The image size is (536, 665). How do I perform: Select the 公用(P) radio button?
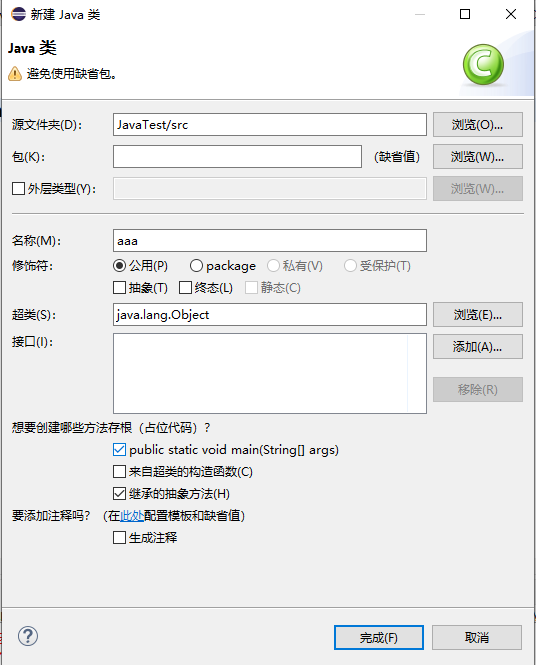point(120,266)
